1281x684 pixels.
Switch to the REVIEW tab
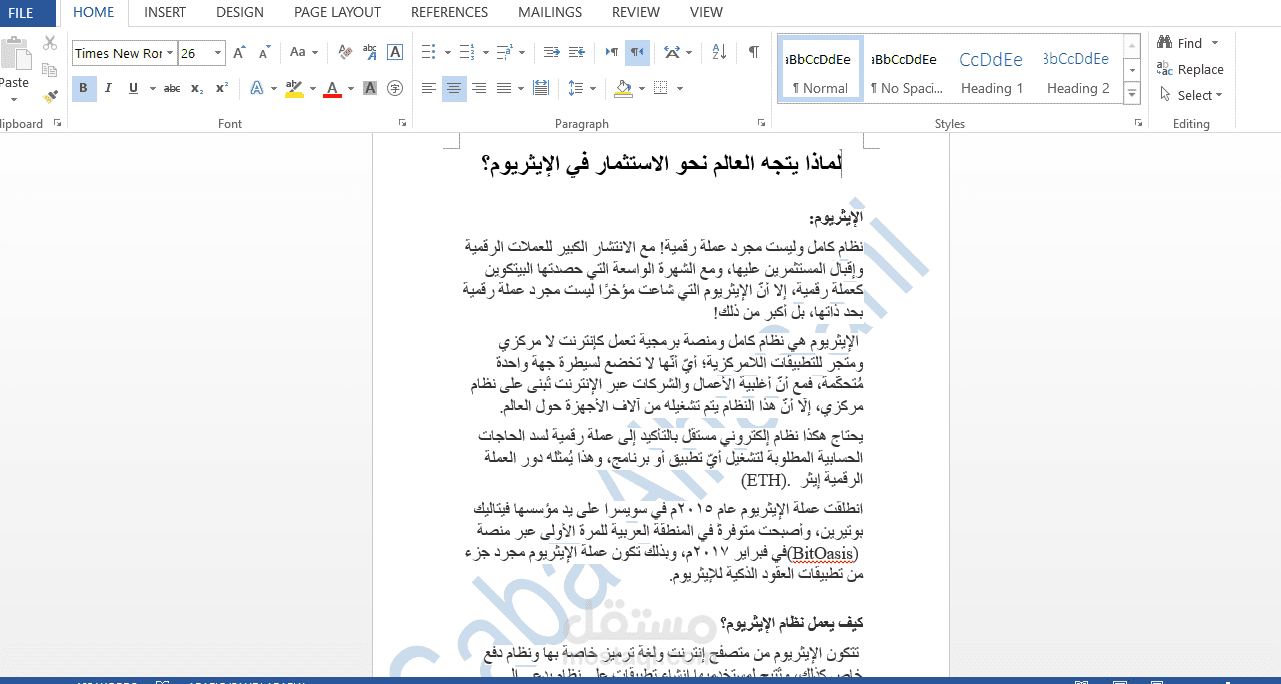click(636, 12)
